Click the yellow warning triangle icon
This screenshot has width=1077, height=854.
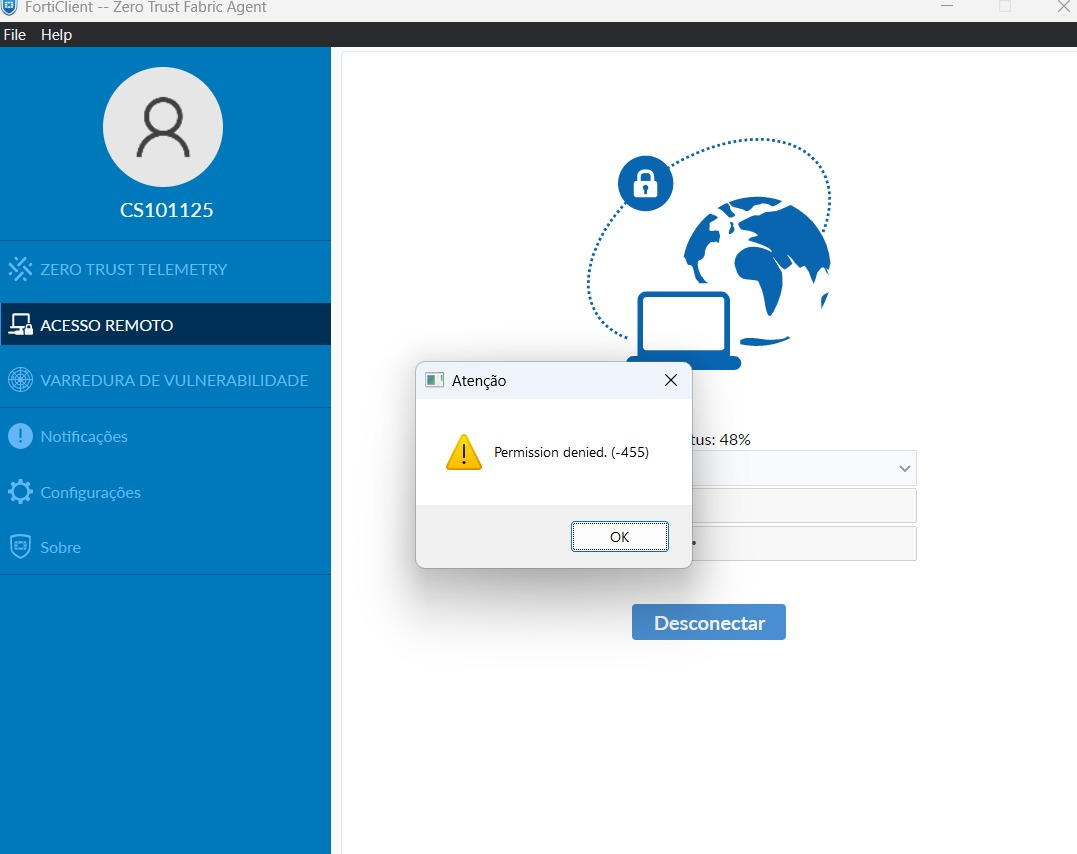[464, 452]
